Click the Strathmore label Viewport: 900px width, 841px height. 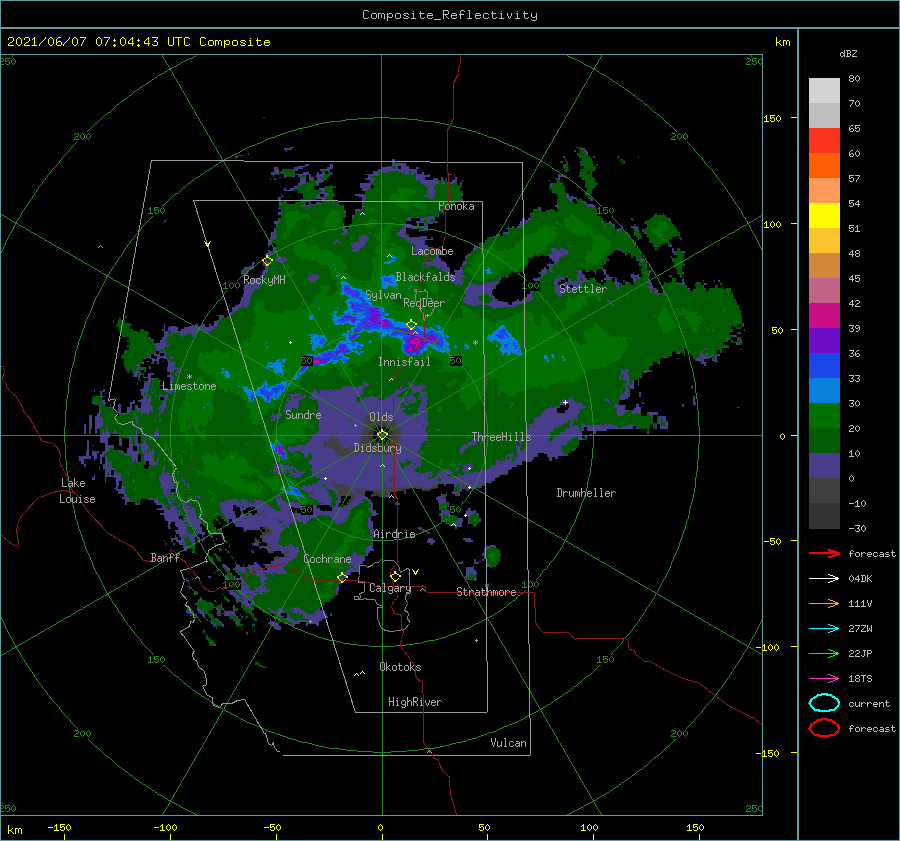(486, 592)
